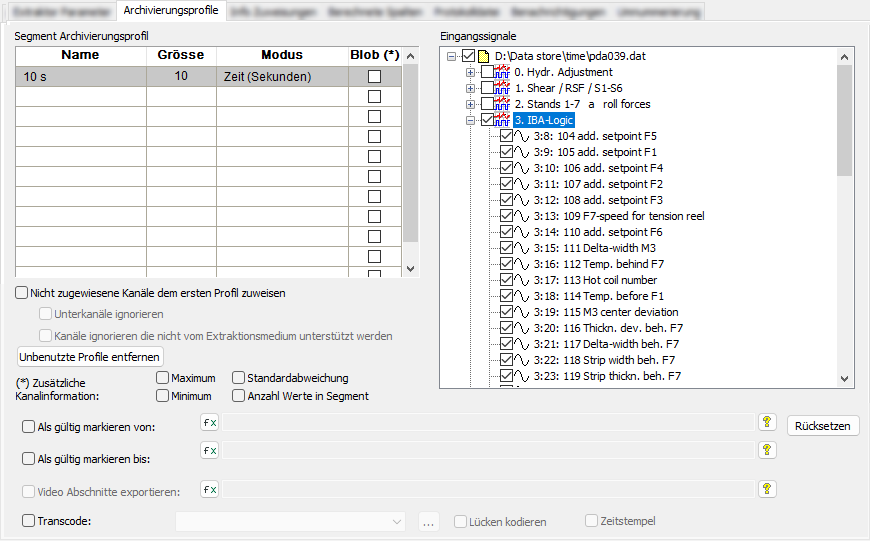
Task: Check the Maximum channel information option
Action: point(163,378)
